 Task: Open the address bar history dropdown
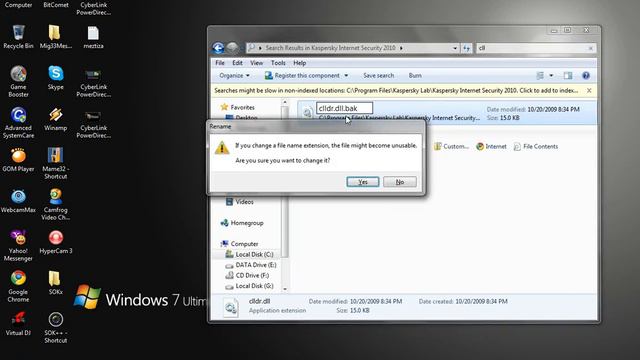(x=455, y=48)
